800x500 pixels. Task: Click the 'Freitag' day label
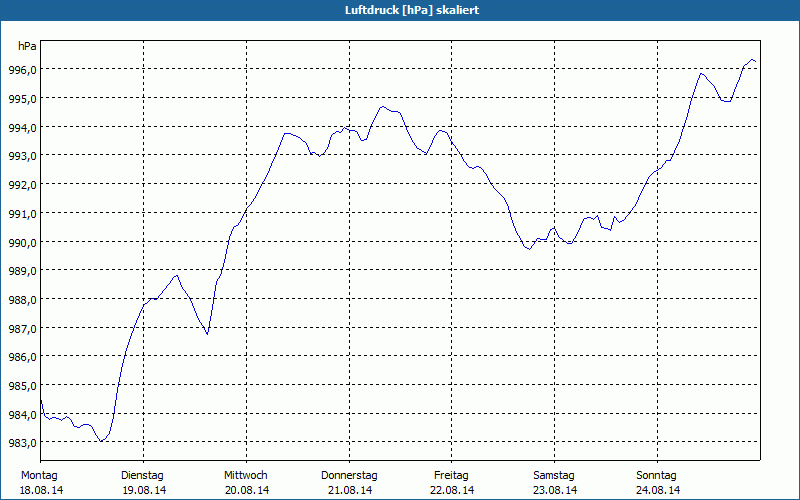click(452, 476)
